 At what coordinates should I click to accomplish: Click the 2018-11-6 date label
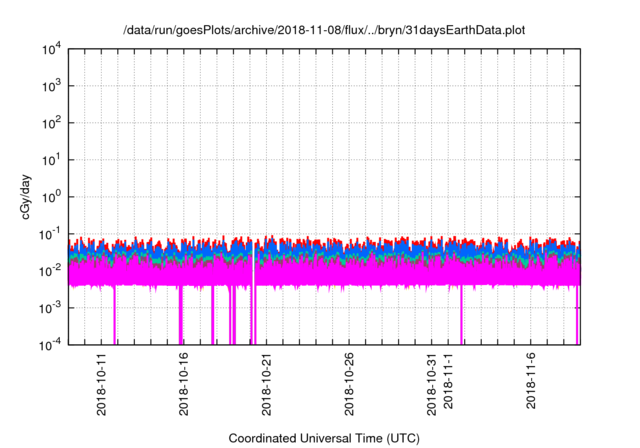tap(530, 381)
